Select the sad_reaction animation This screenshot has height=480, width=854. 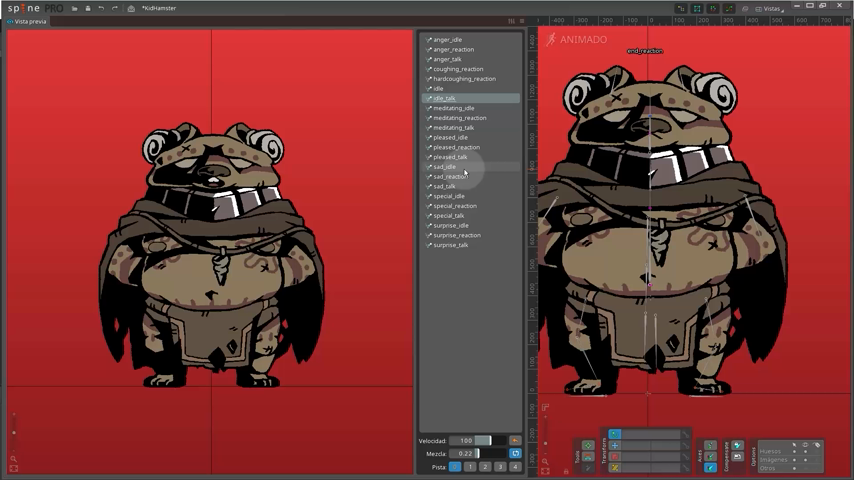click(x=471, y=177)
